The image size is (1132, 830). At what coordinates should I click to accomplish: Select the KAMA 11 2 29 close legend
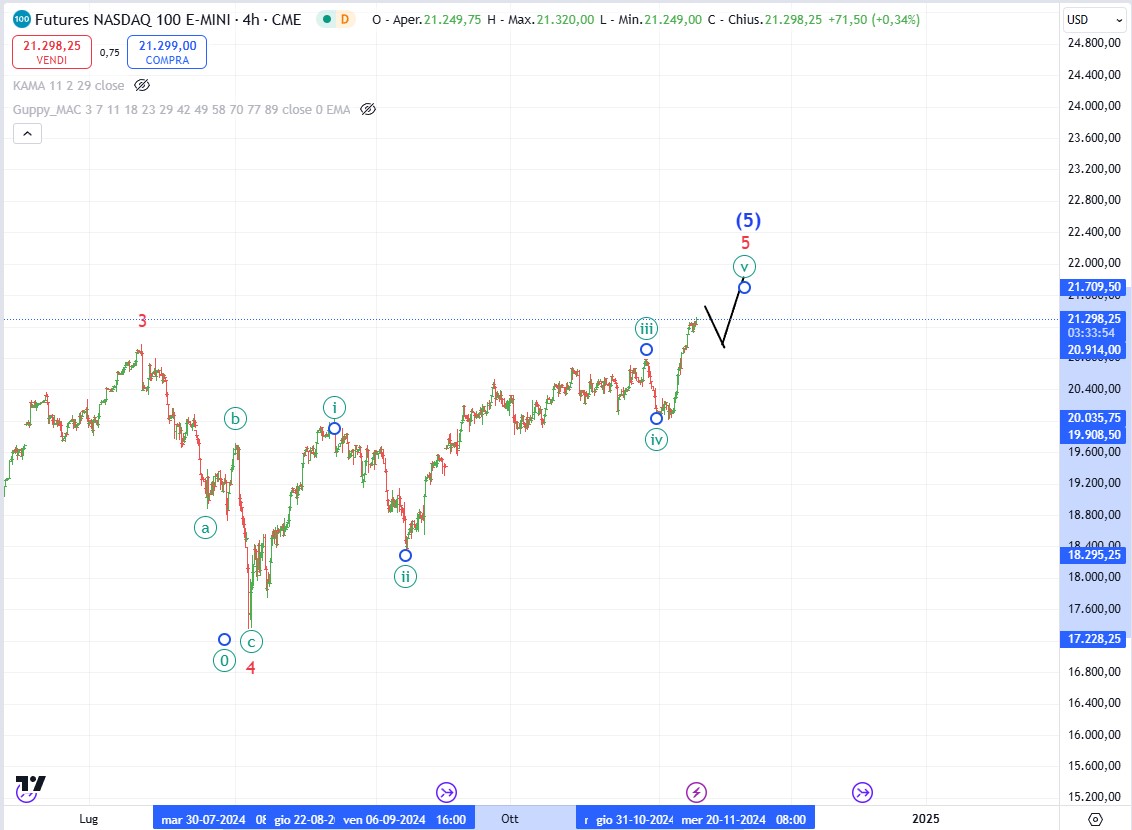pos(69,85)
